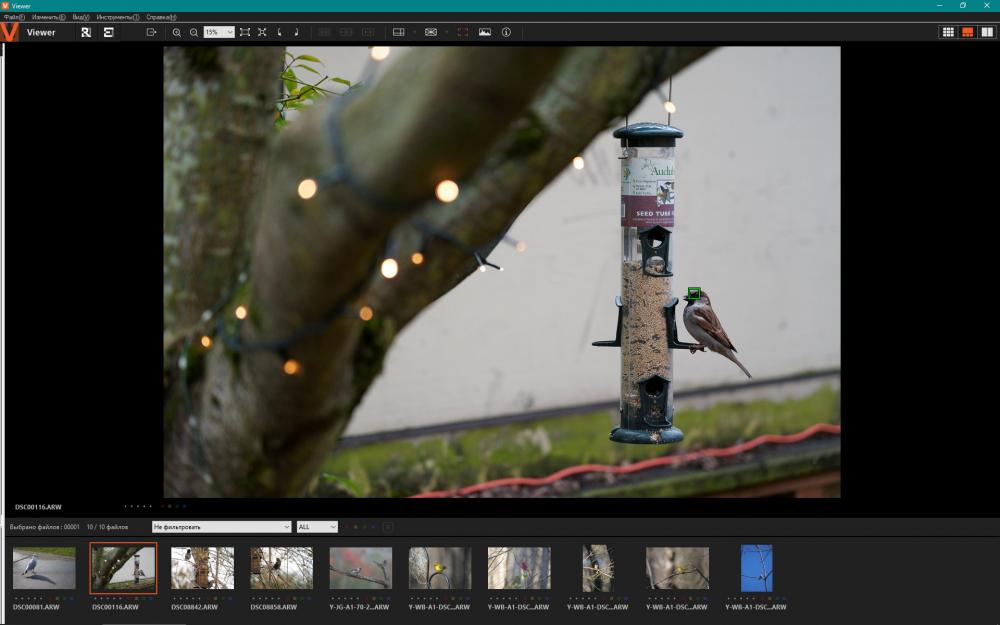1000x625 pixels.
Task: Set rating dots under the DSC00081.ARW thumbnail
Action: click(28, 598)
